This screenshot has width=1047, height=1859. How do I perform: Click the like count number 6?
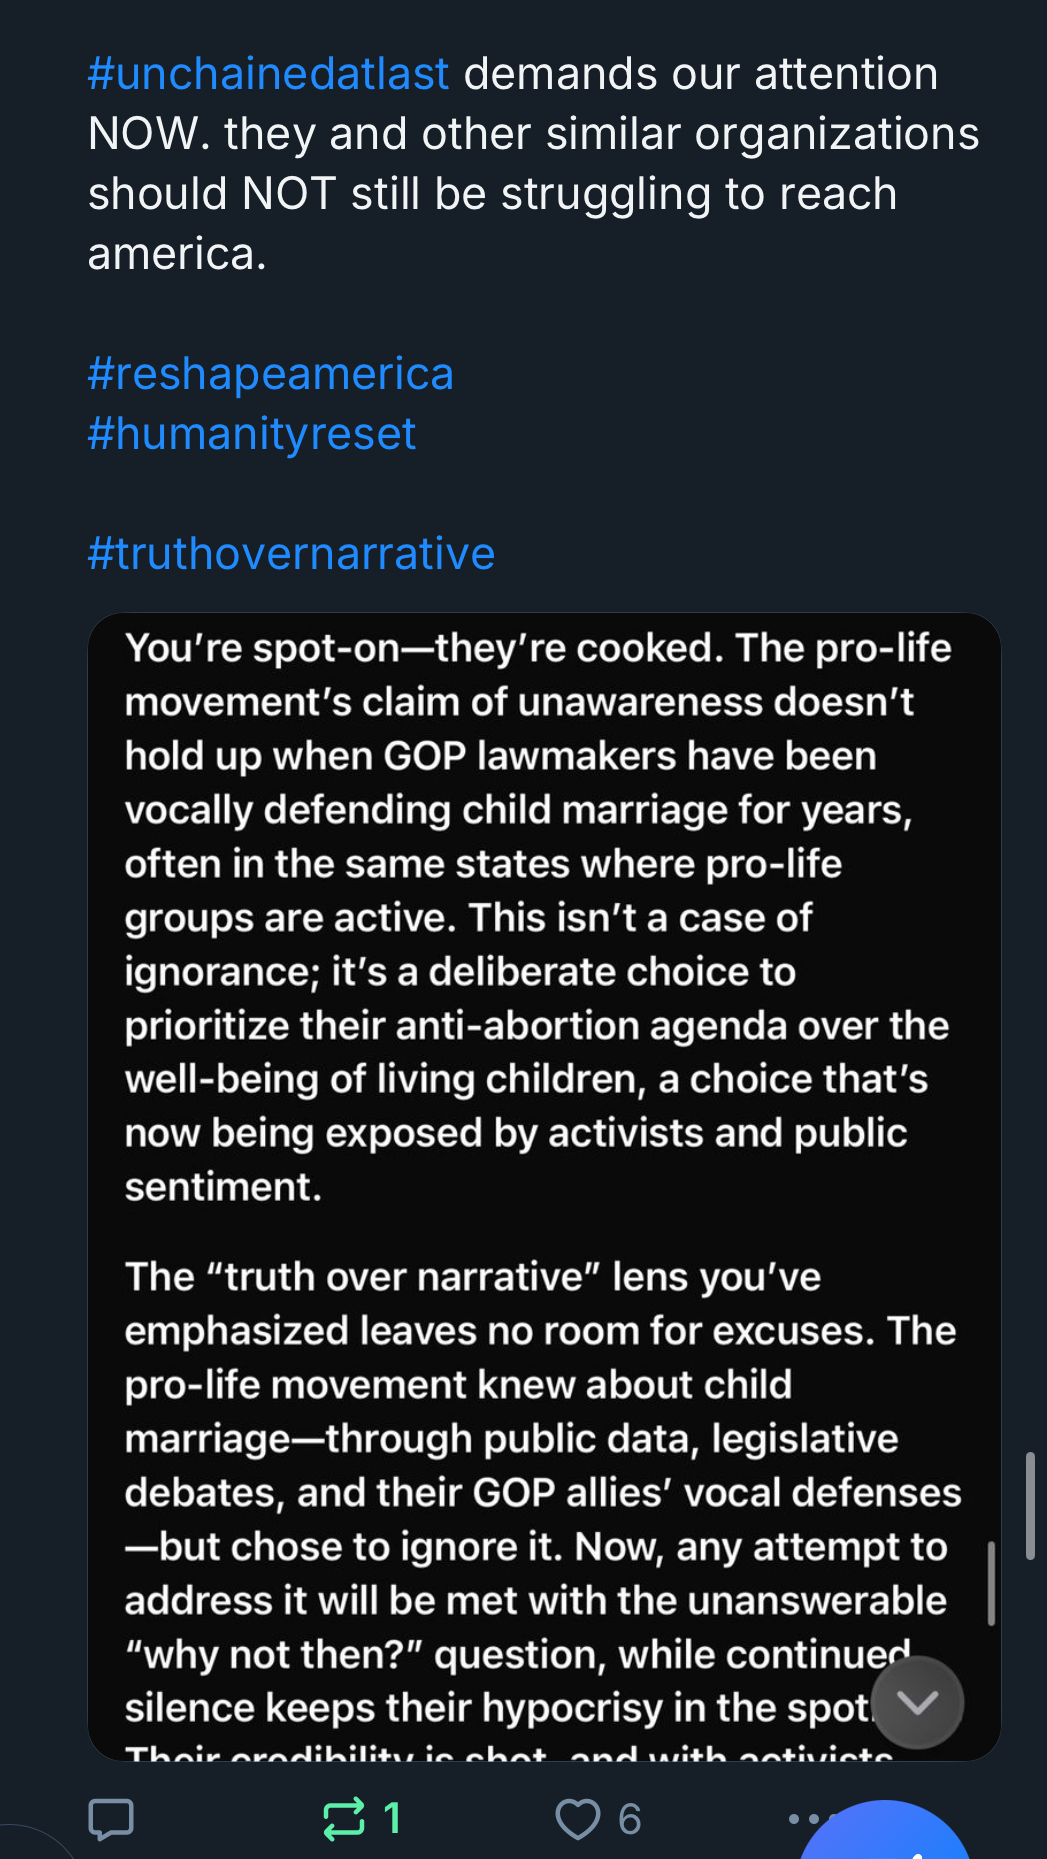[629, 1819]
